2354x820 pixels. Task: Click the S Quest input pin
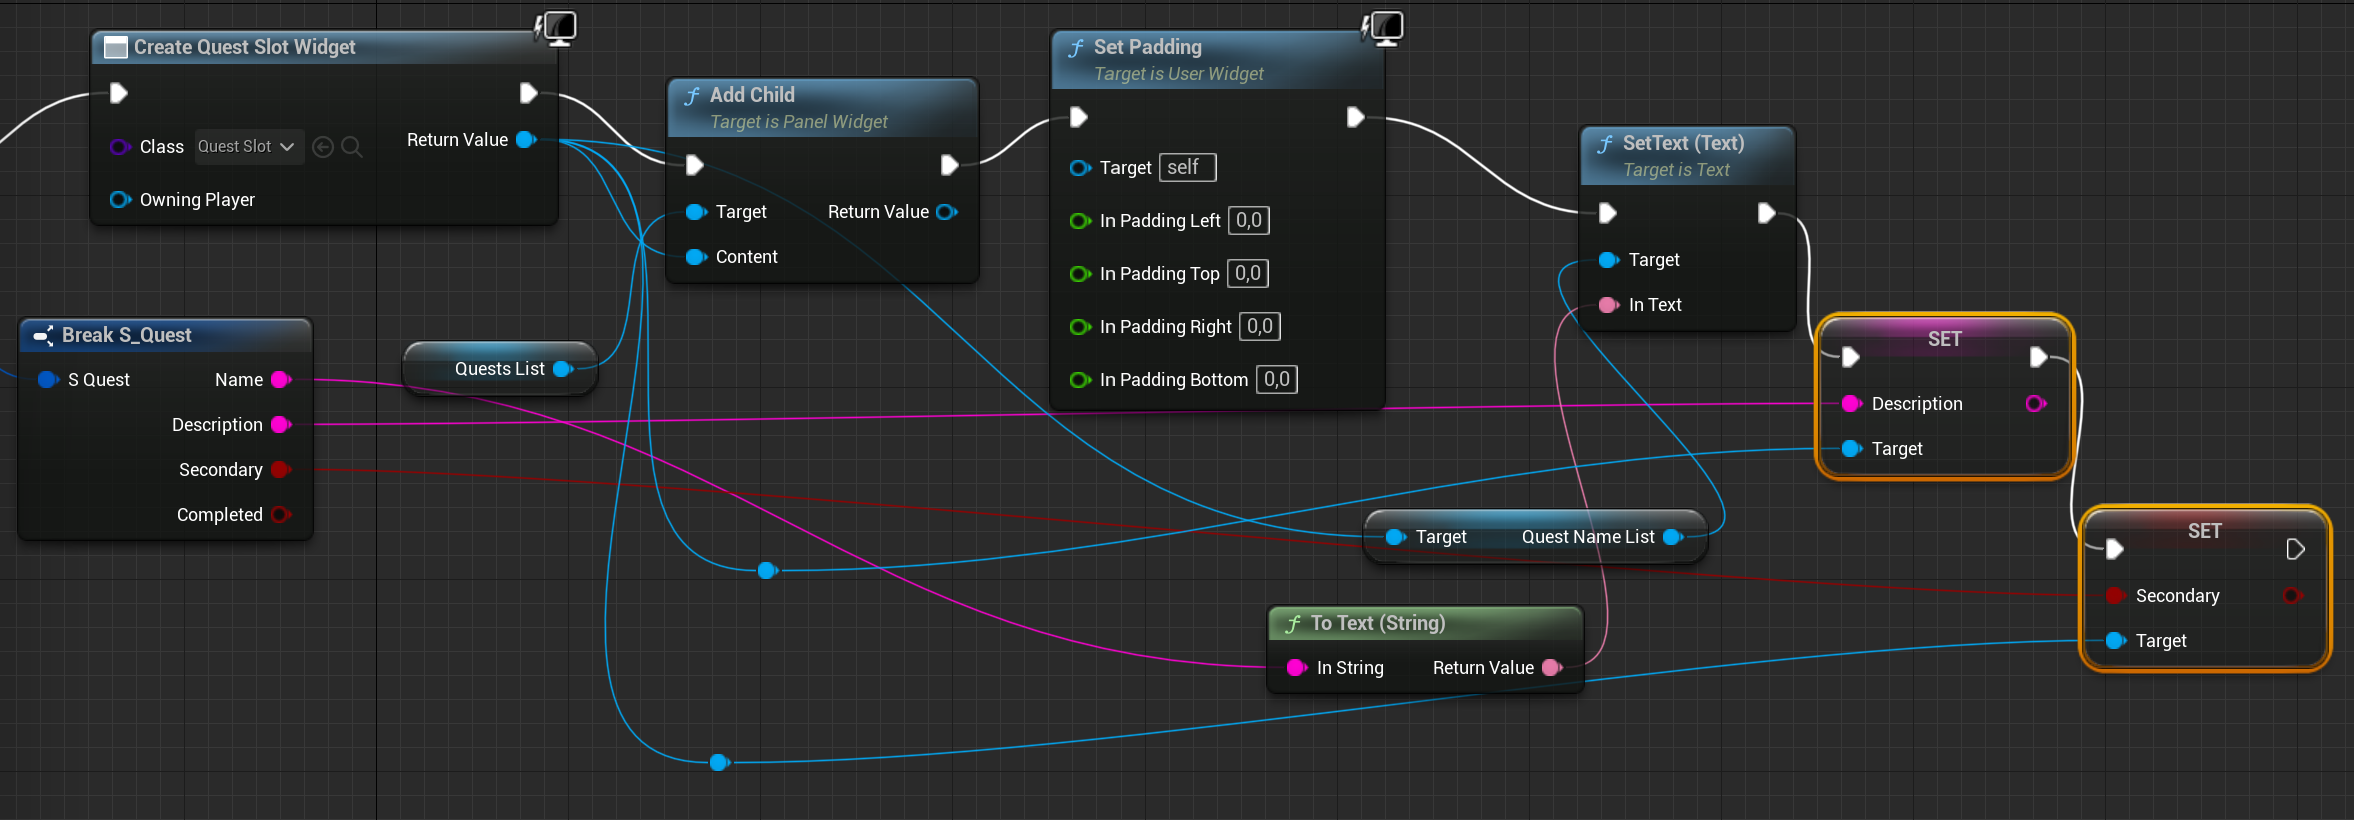[48, 380]
